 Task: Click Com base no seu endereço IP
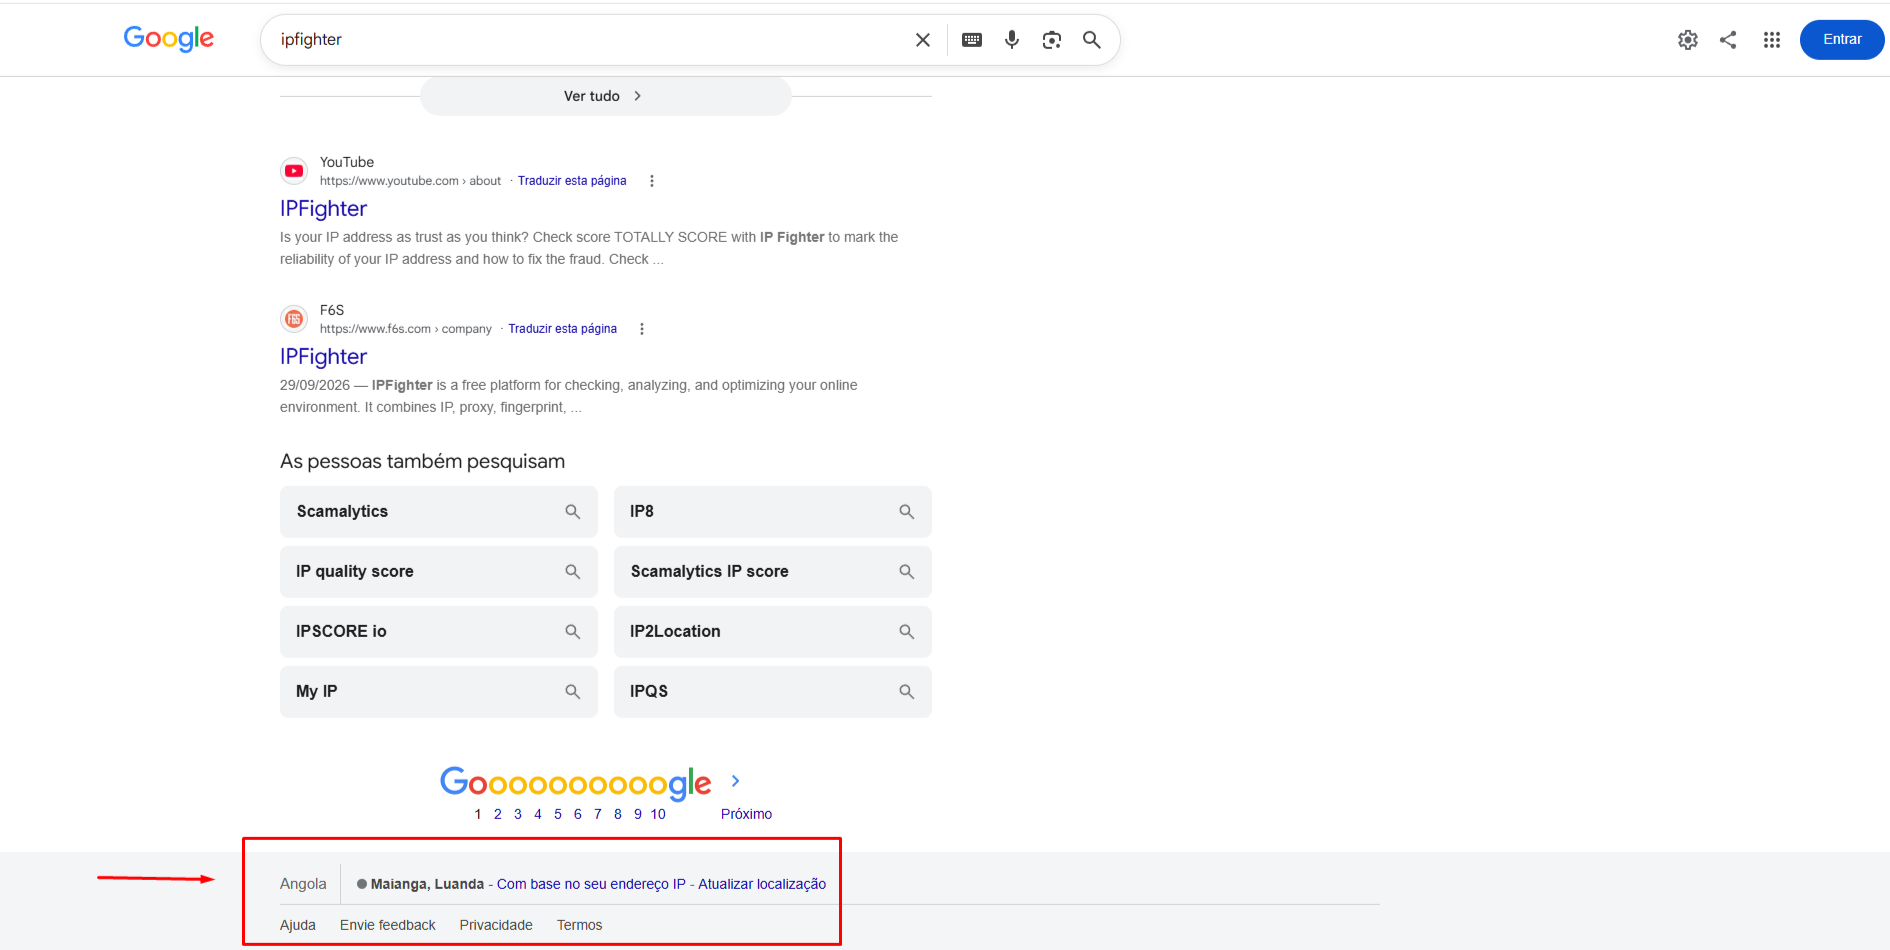591,884
